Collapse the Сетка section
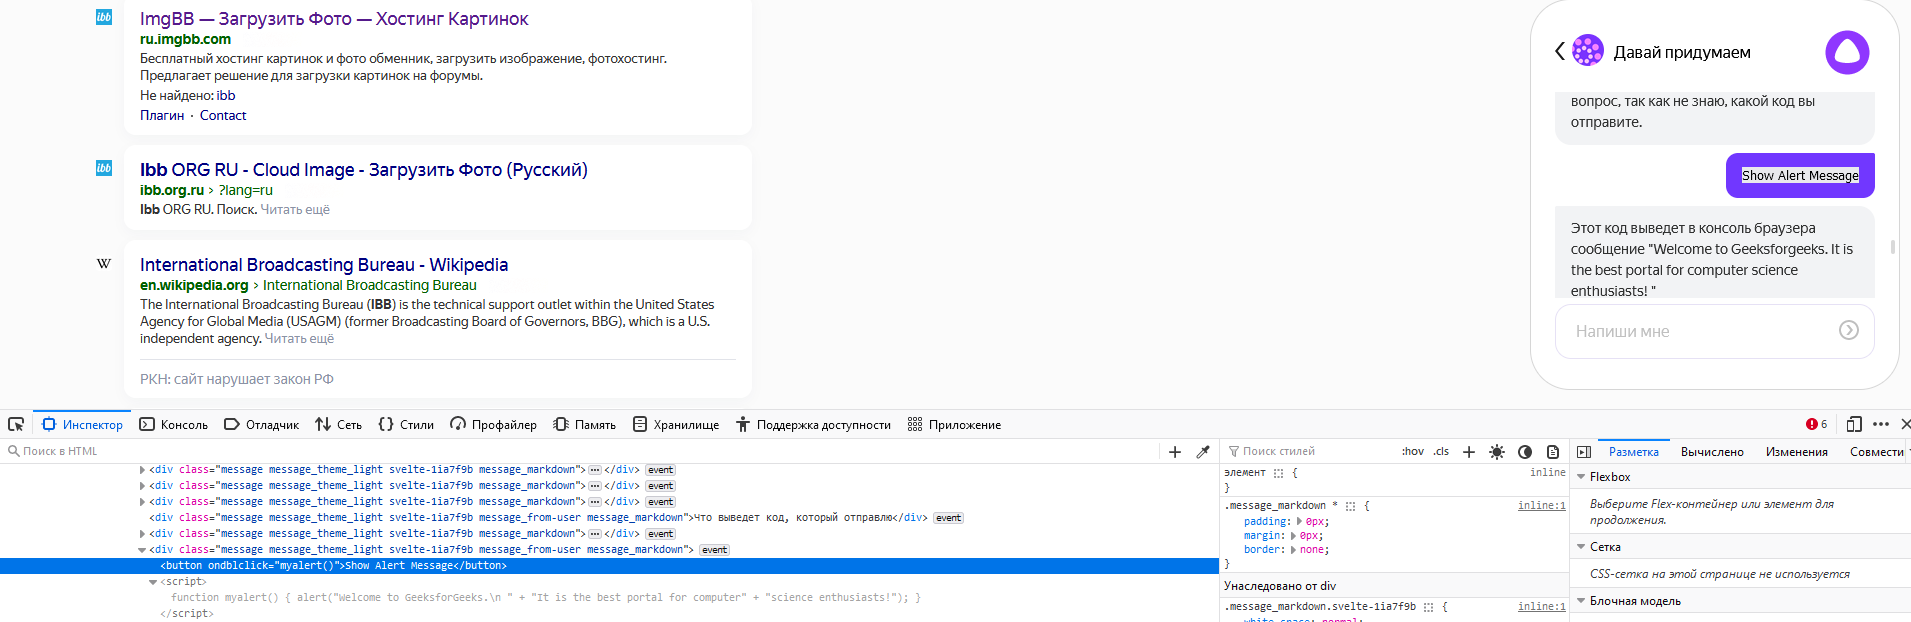 (x=1581, y=547)
